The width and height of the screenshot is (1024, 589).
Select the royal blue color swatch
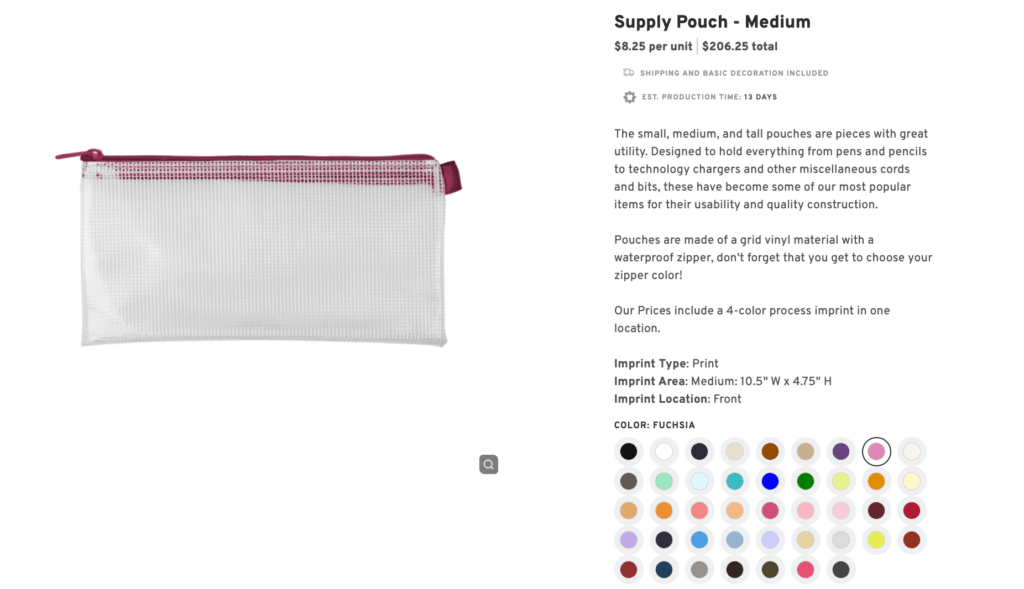770,481
